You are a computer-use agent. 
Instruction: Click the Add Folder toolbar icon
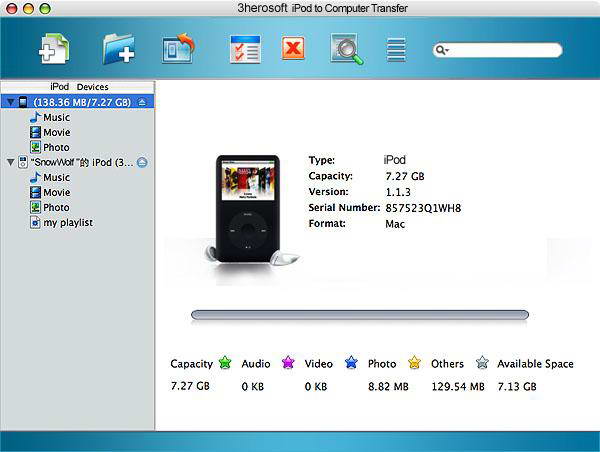pyautogui.click(x=119, y=49)
